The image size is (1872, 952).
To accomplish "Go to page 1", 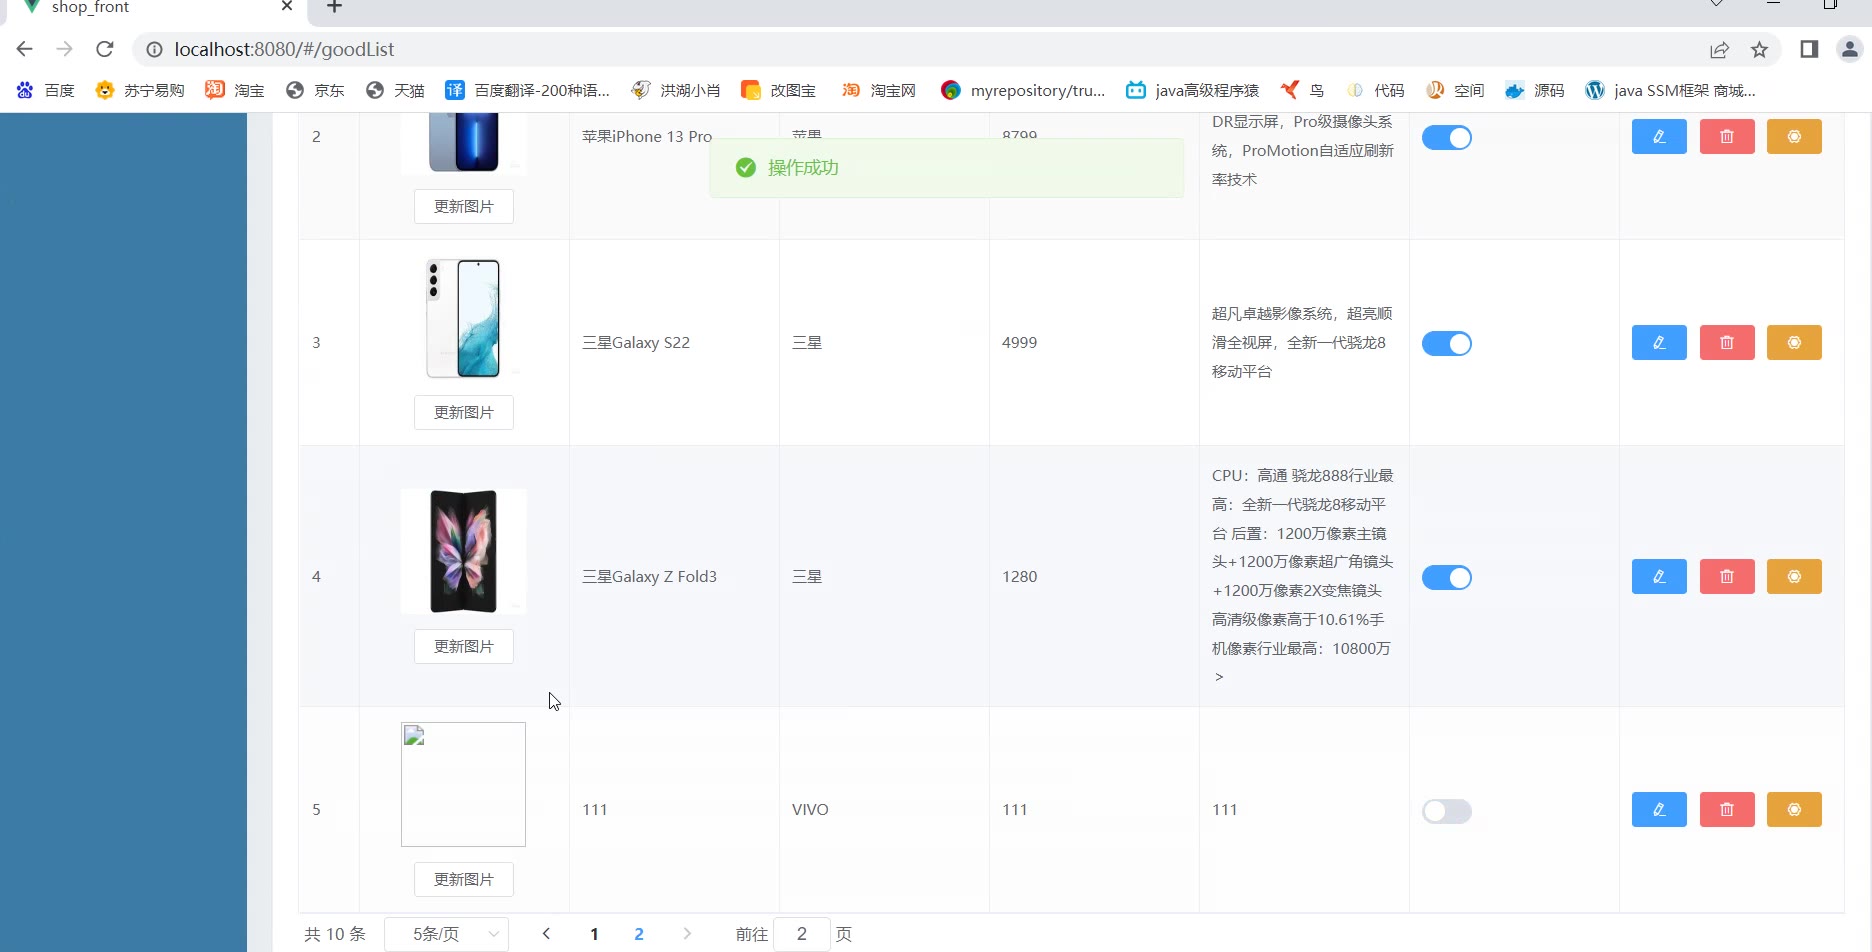I will [x=594, y=934].
